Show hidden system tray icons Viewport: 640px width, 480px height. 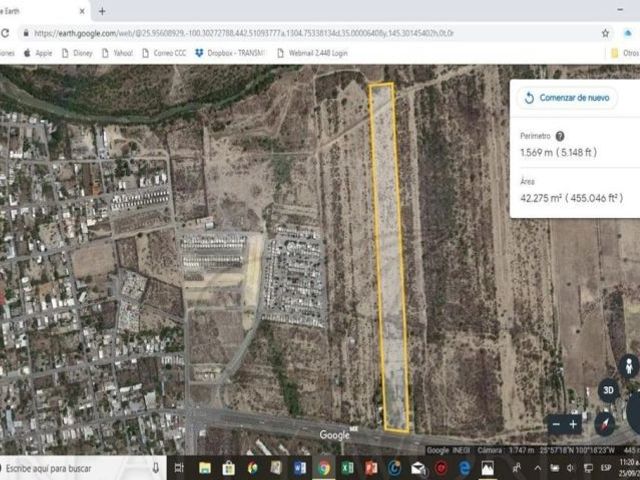(538, 468)
